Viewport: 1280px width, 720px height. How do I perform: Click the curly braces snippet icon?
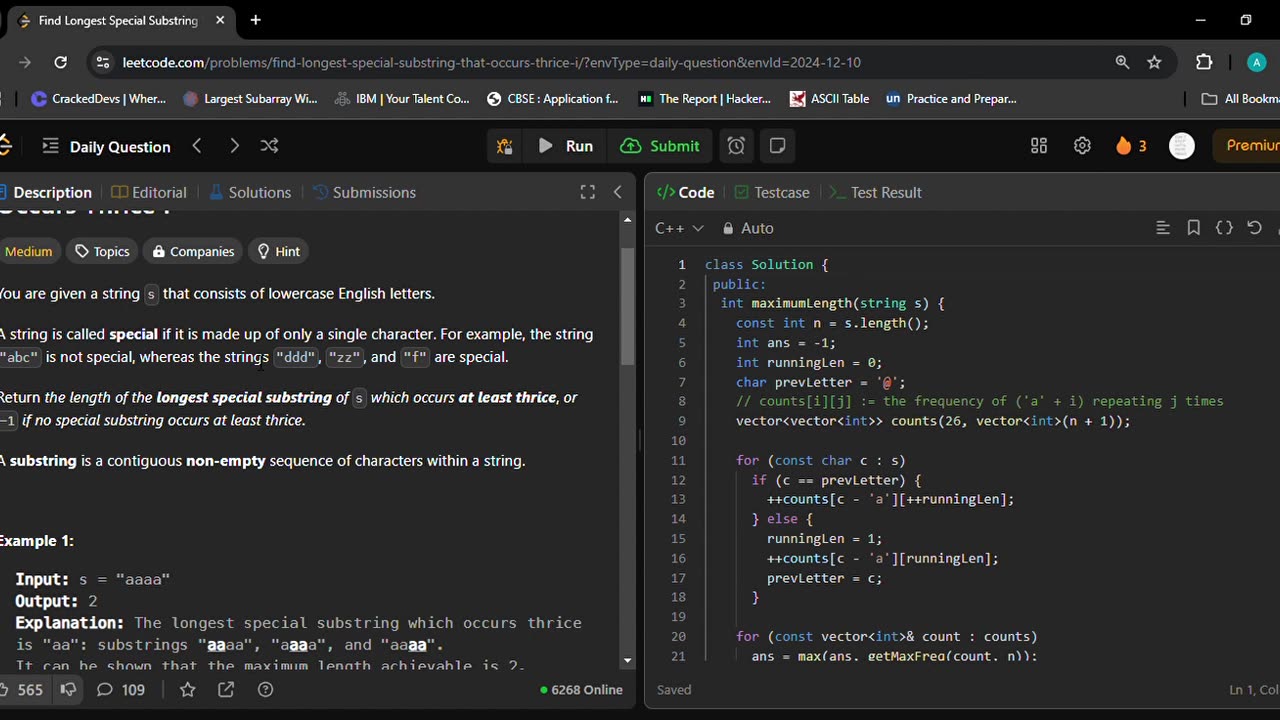point(1224,228)
